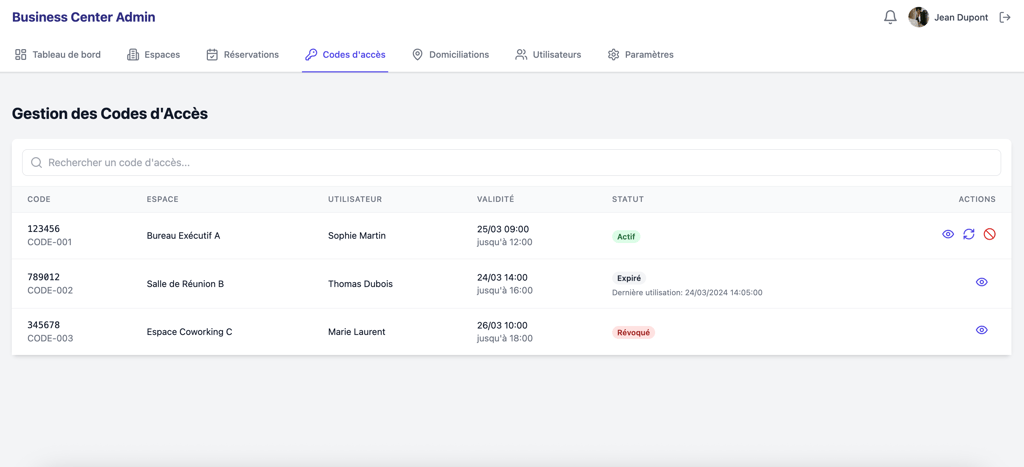Show code 789012 using the eye icon
The image size is (1024, 467).
(x=982, y=282)
